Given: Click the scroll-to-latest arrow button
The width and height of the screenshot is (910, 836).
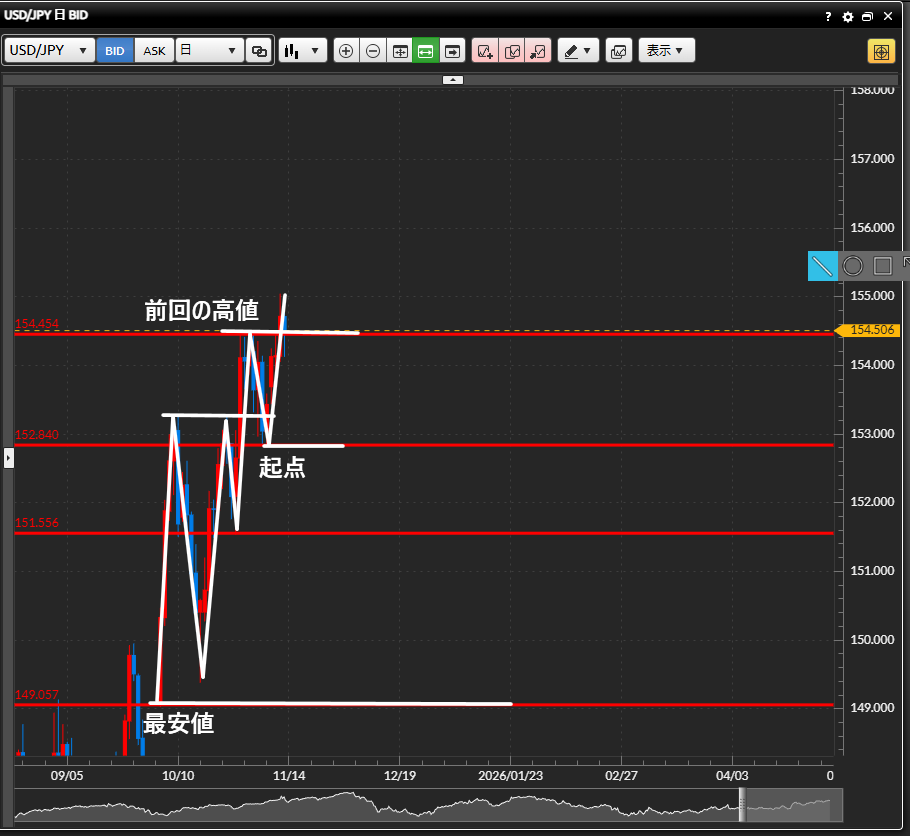Looking at the screenshot, I should 453,51.
